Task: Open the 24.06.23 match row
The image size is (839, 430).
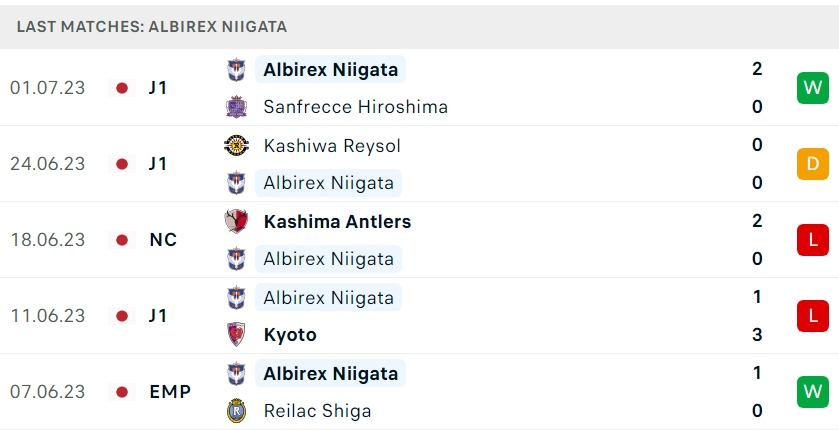Action: (x=420, y=164)
